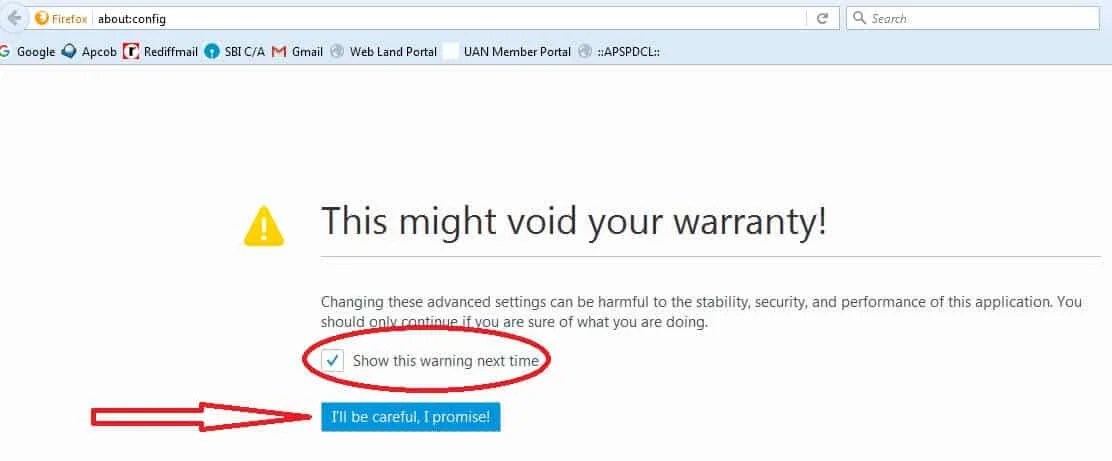Open the UAN Member Portal bookmark
1112x461 pixels.
(508, 52)
